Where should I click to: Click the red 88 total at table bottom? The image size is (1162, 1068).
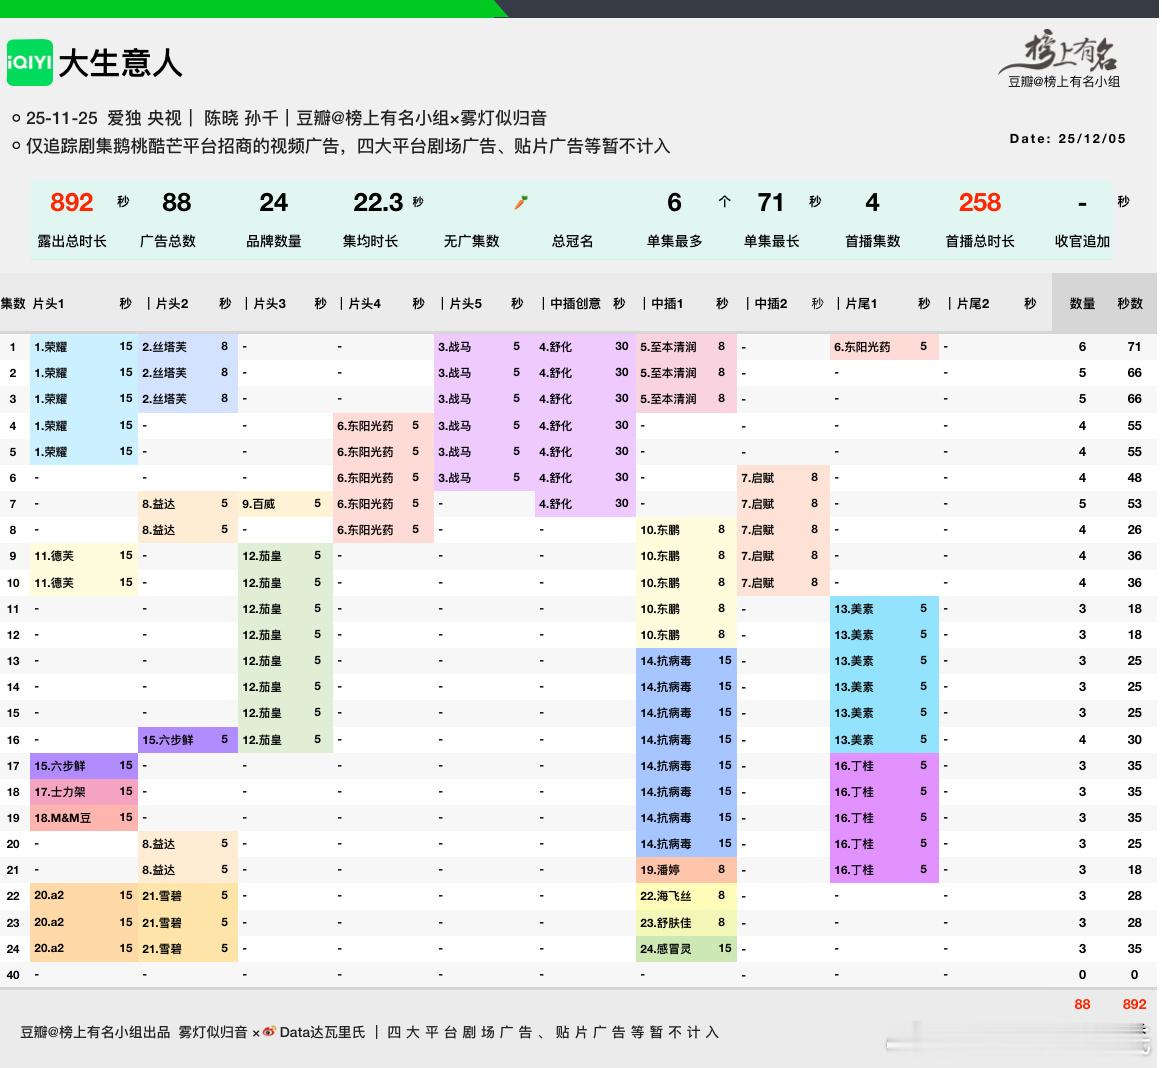coord(1082,1004)
